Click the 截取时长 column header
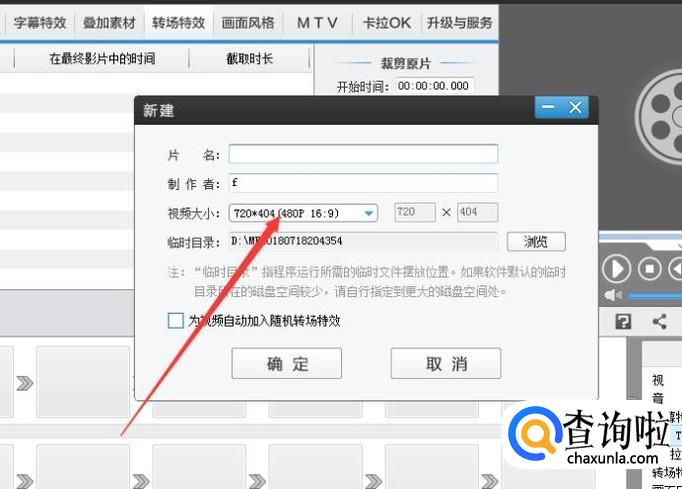Viewport: 682px width, 489px height. coord(249,58)
